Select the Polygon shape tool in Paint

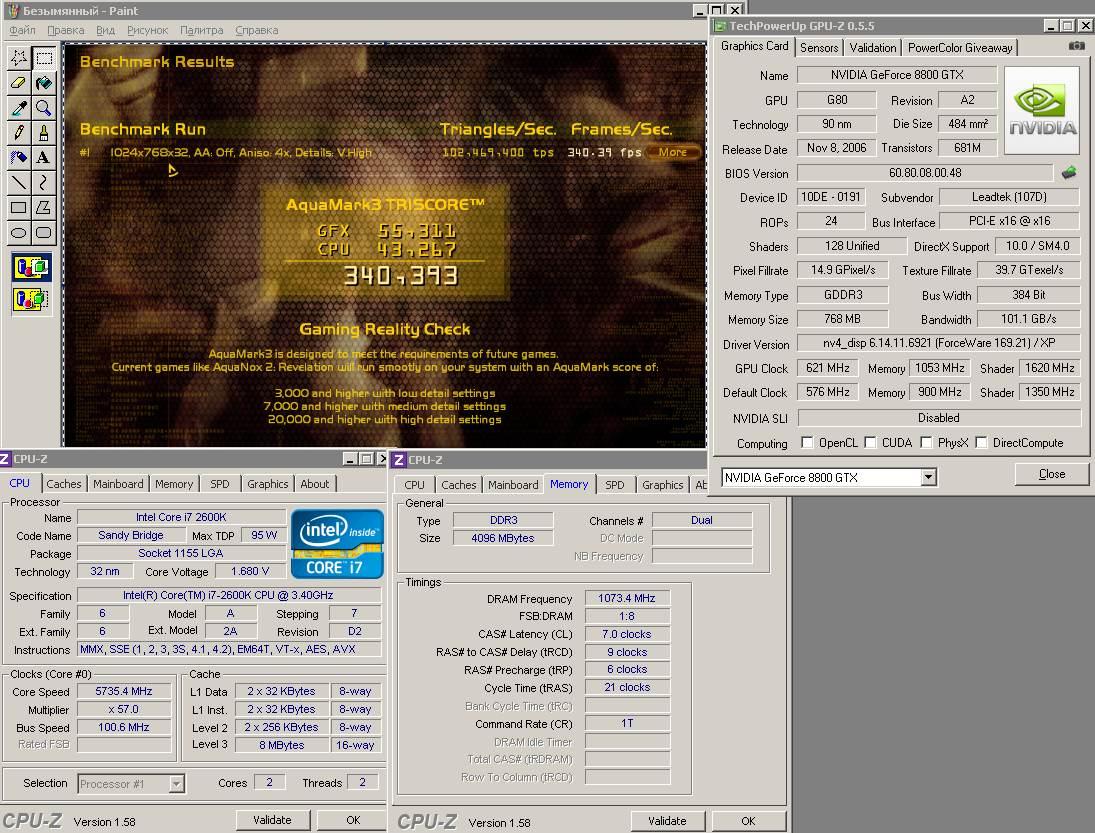44,207
